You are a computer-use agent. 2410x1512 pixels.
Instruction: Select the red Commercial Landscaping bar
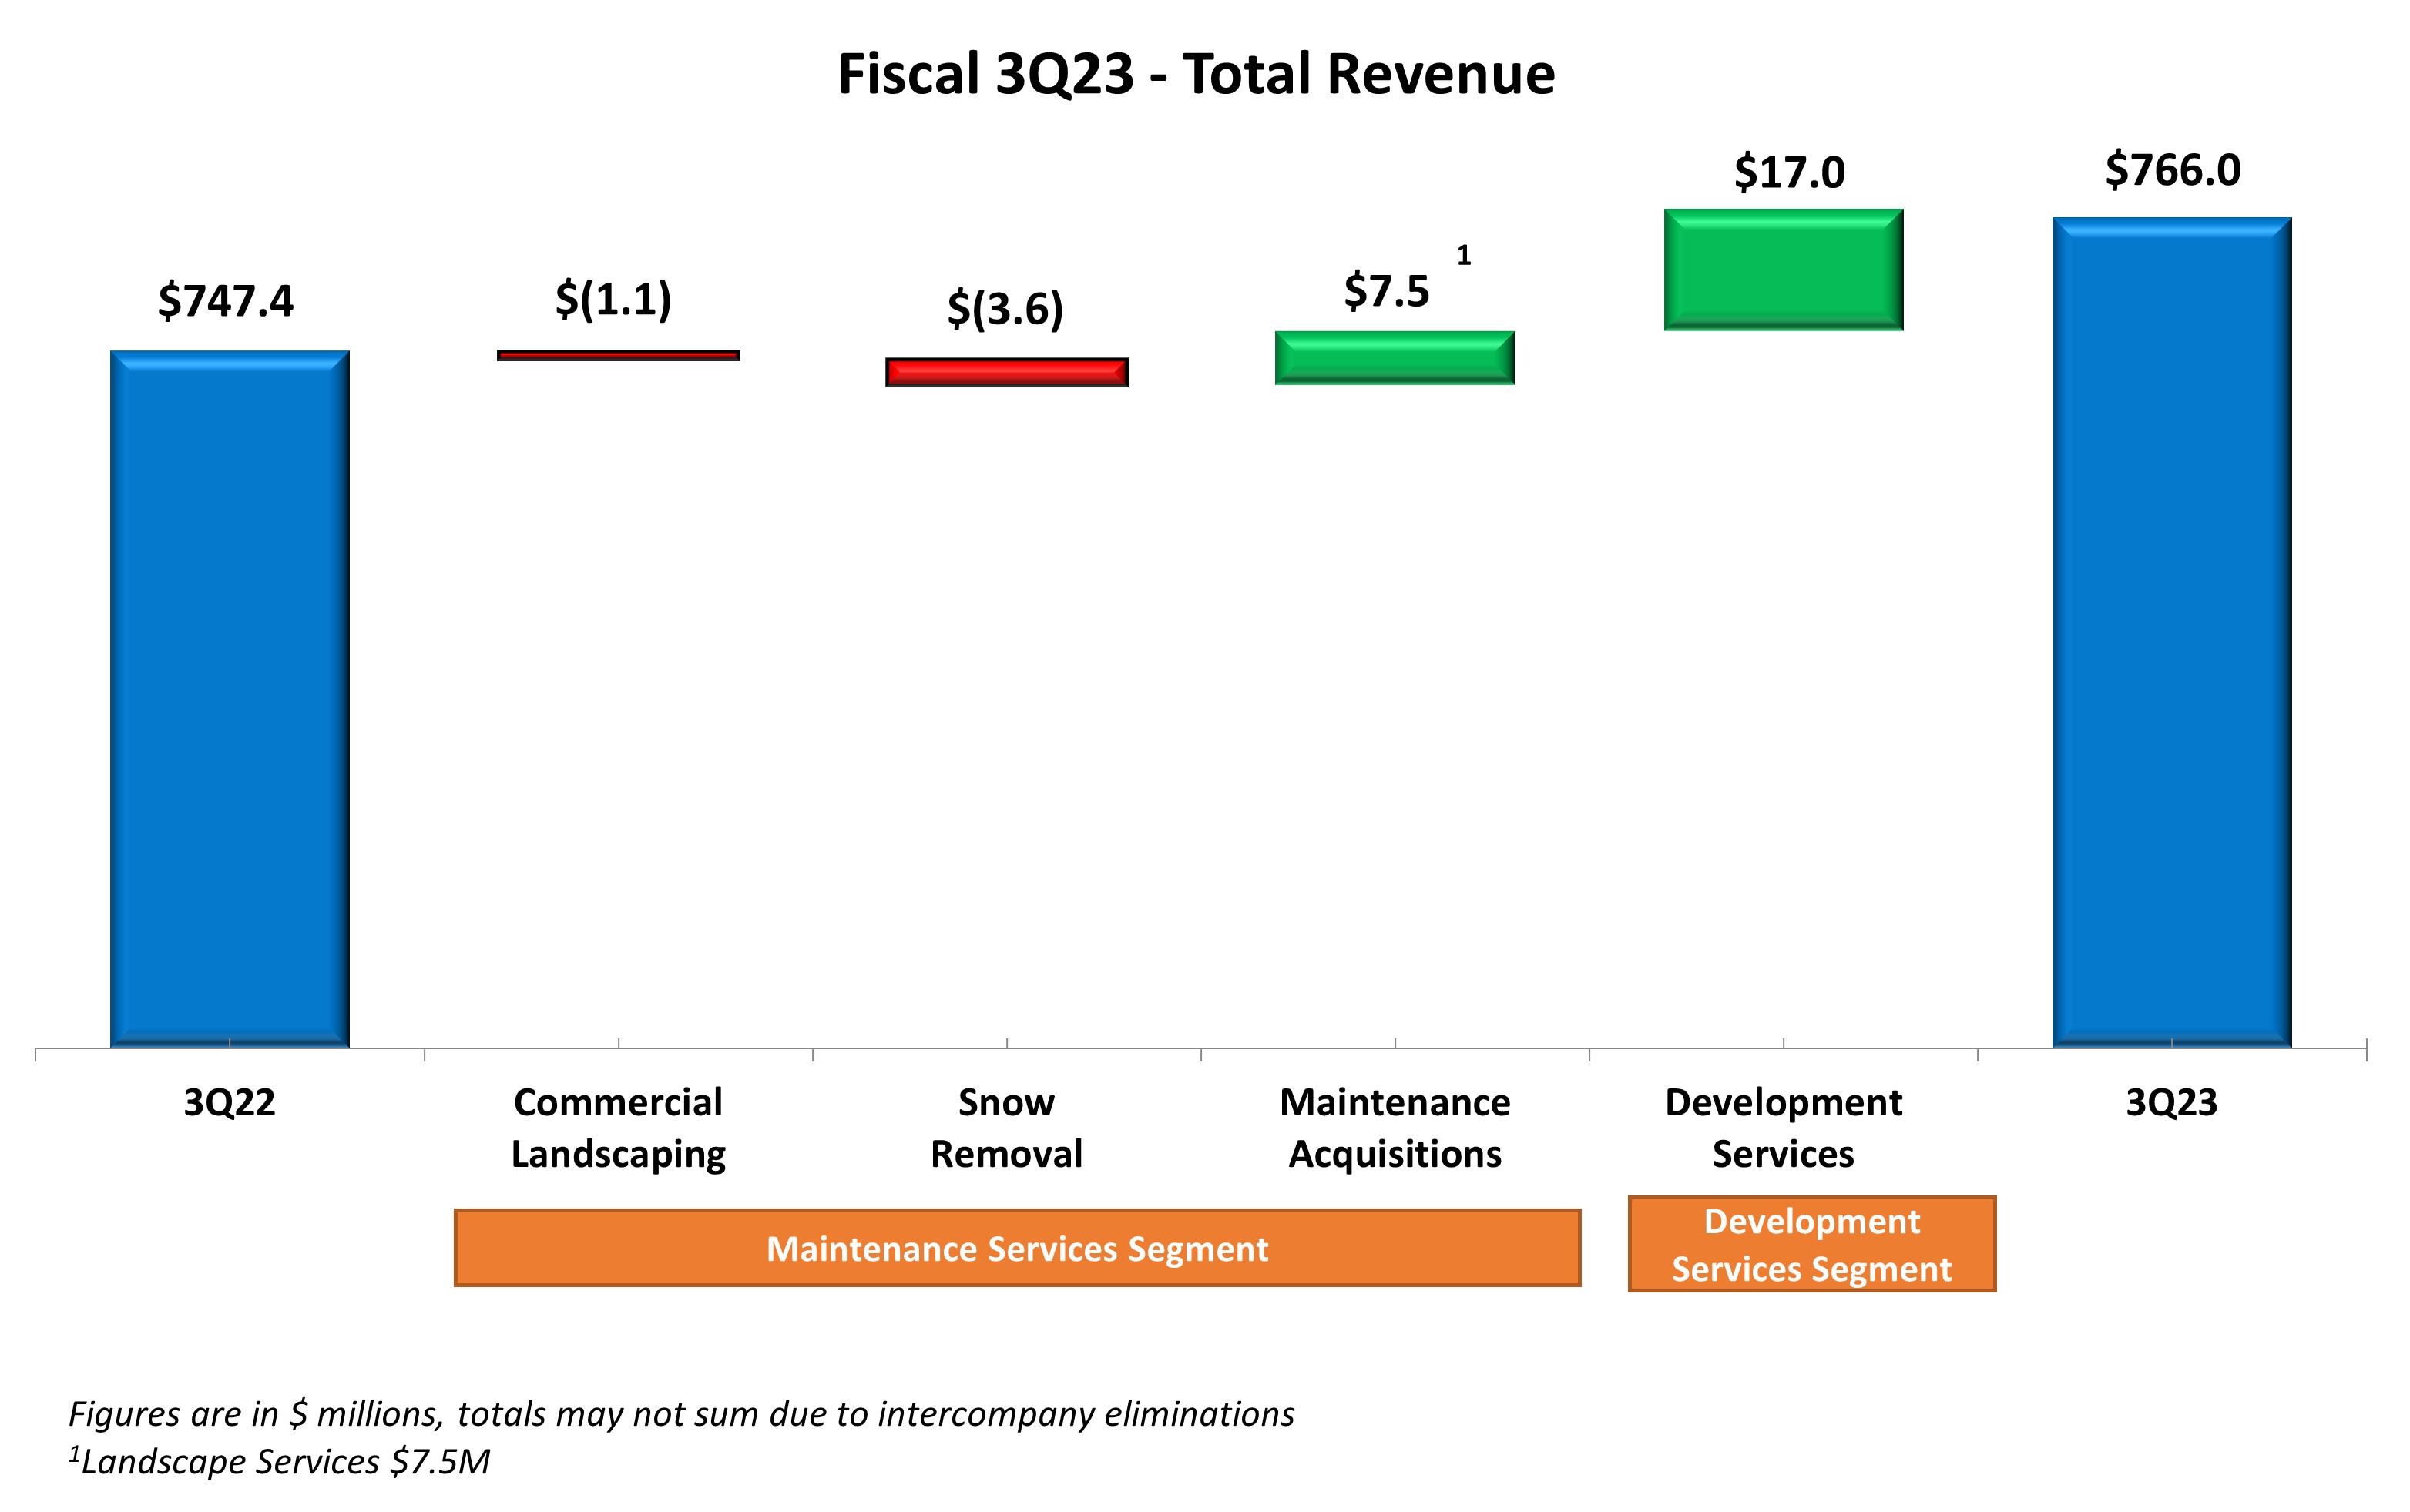(618, 355)
